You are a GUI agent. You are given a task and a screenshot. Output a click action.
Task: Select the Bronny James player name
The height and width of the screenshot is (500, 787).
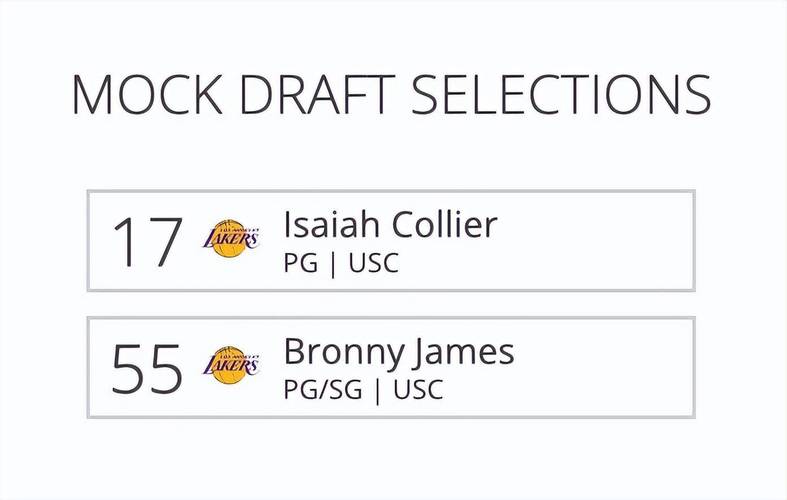(x=399, y=352)
